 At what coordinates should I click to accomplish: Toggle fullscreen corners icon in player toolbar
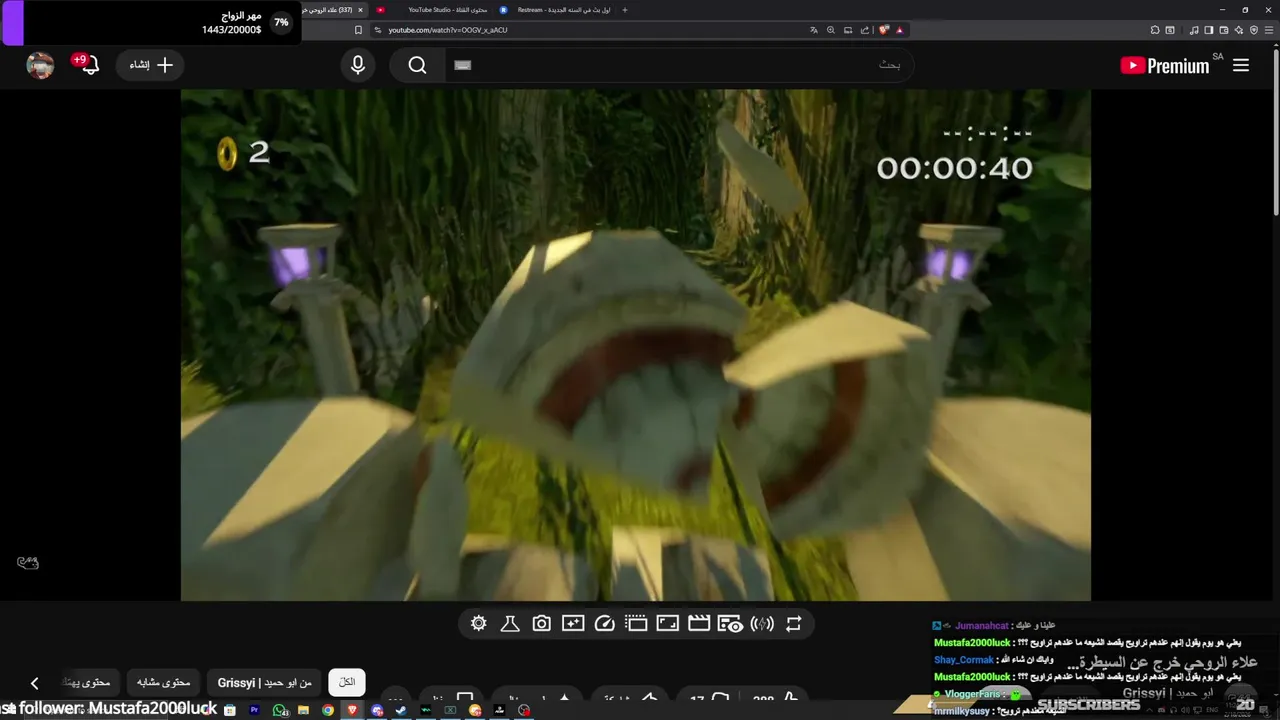(x=668, y=624)
